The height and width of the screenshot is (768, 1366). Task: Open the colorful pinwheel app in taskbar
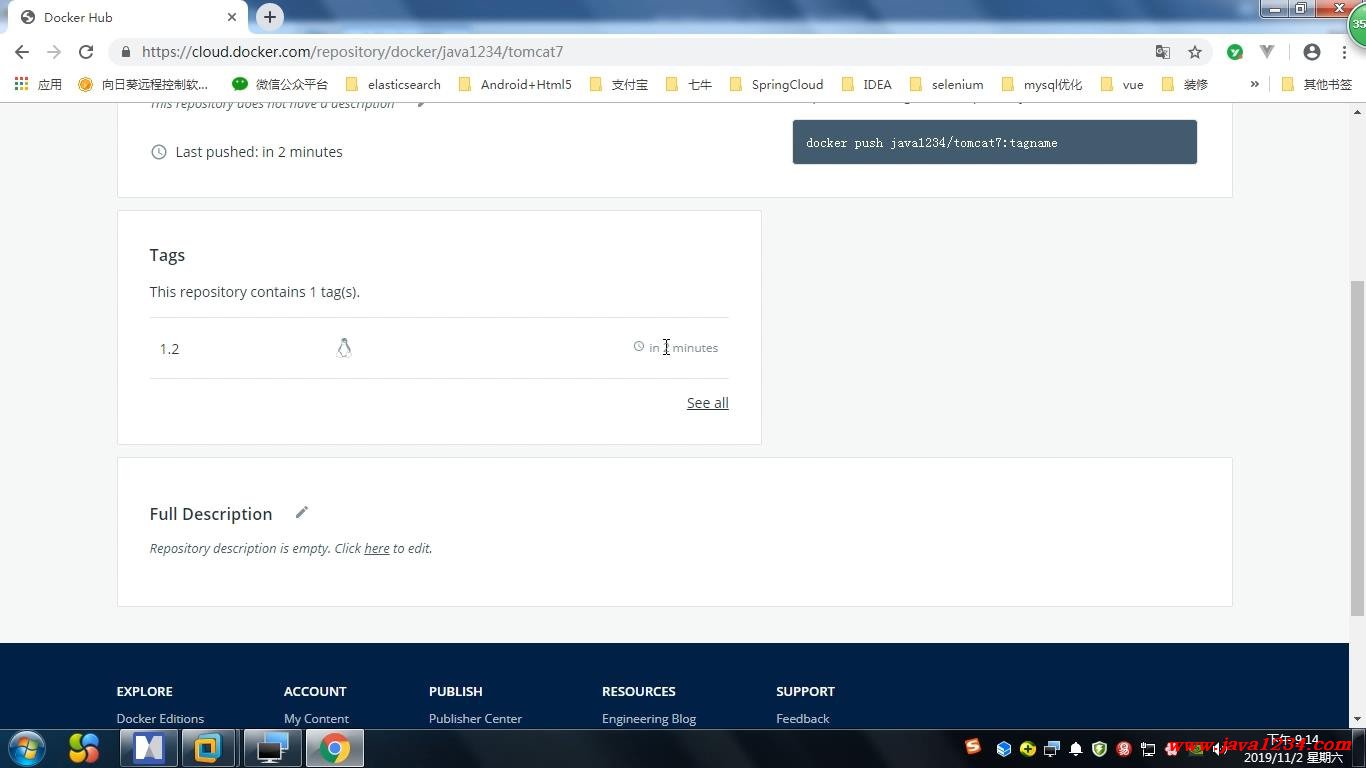pyautogui.click(x=84, y=748)
